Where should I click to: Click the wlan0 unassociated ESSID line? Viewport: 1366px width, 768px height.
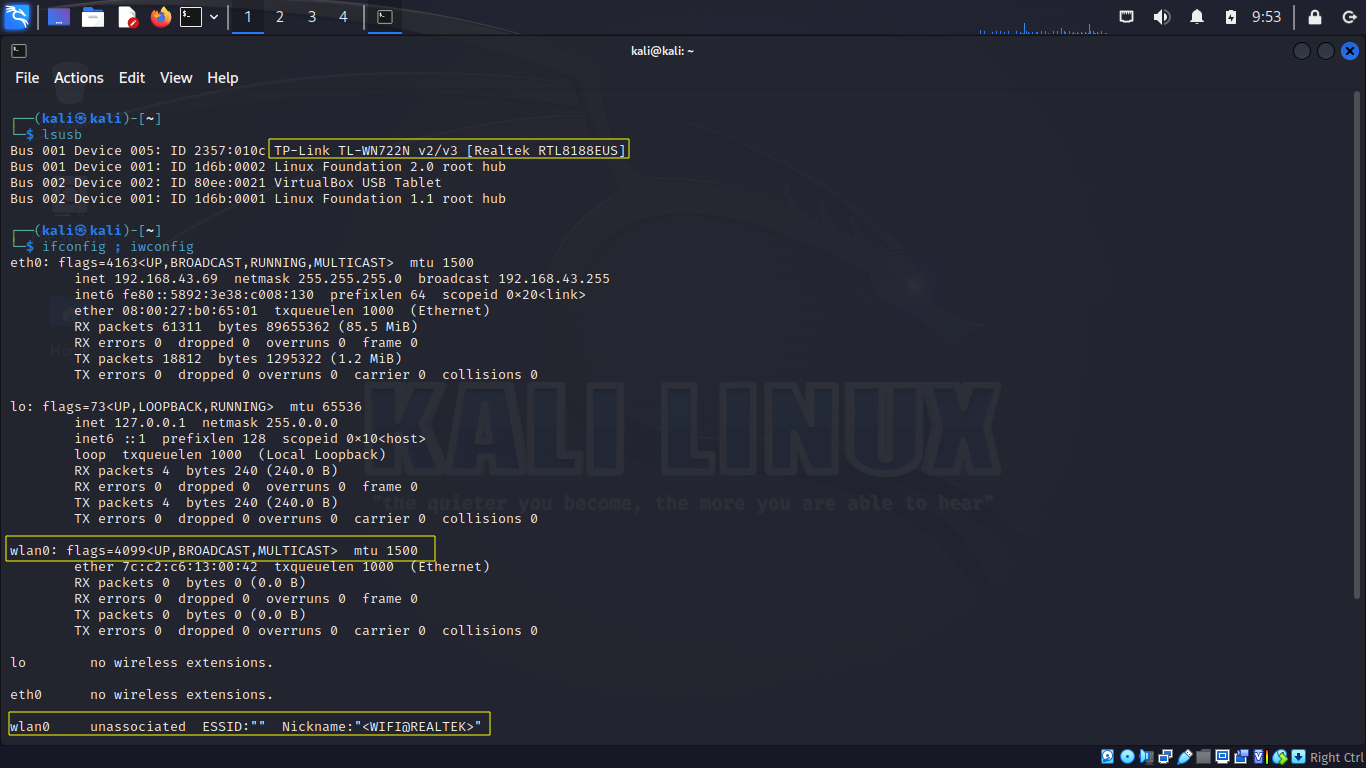(x=246, y=726)
